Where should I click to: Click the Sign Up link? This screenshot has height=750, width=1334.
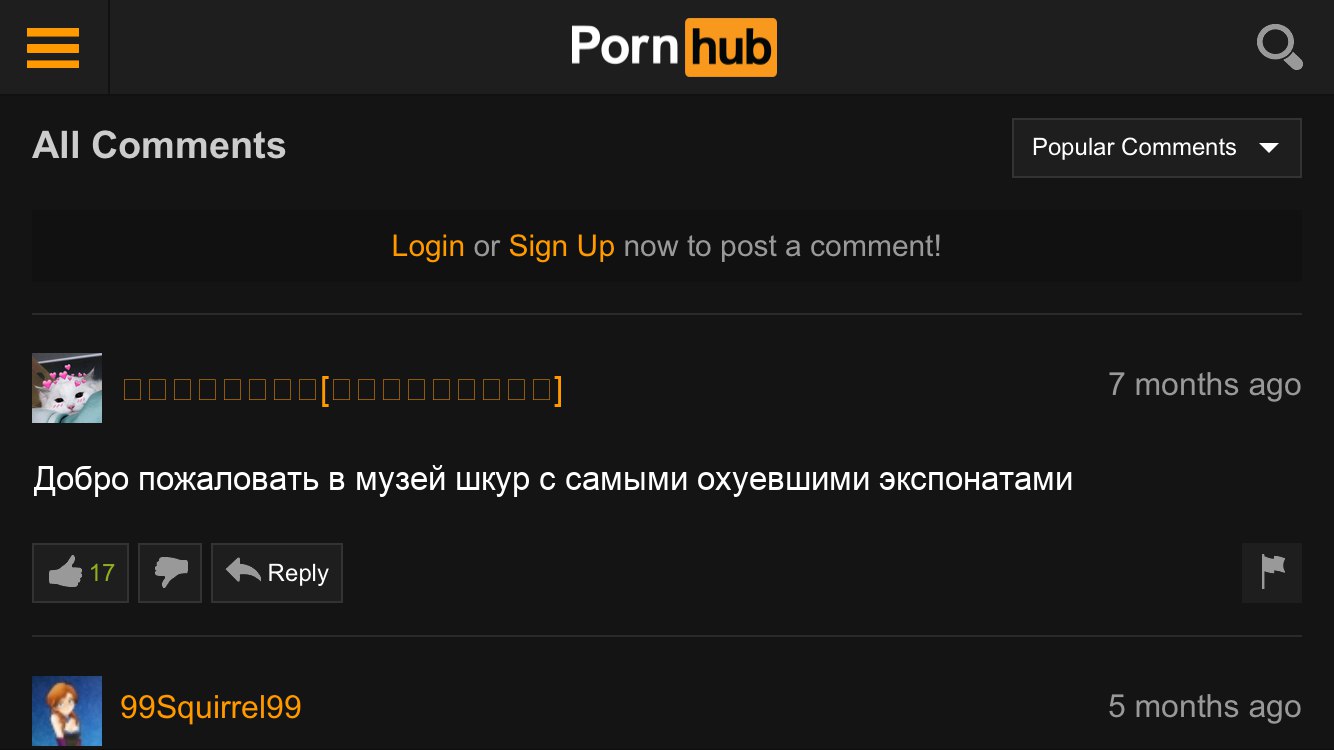coord(562,246)
